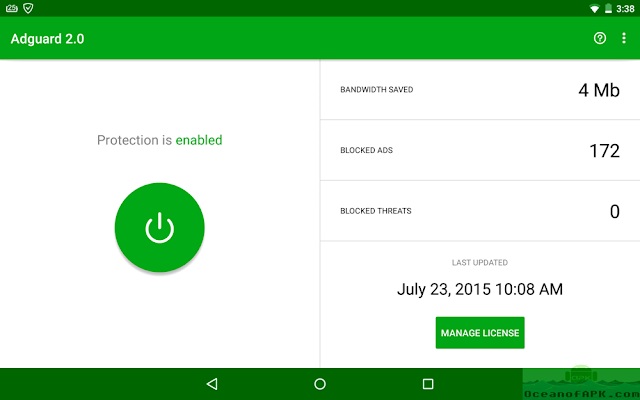Open the help question mark icon
Screen dimensions: 640x400
click(600, 38)
